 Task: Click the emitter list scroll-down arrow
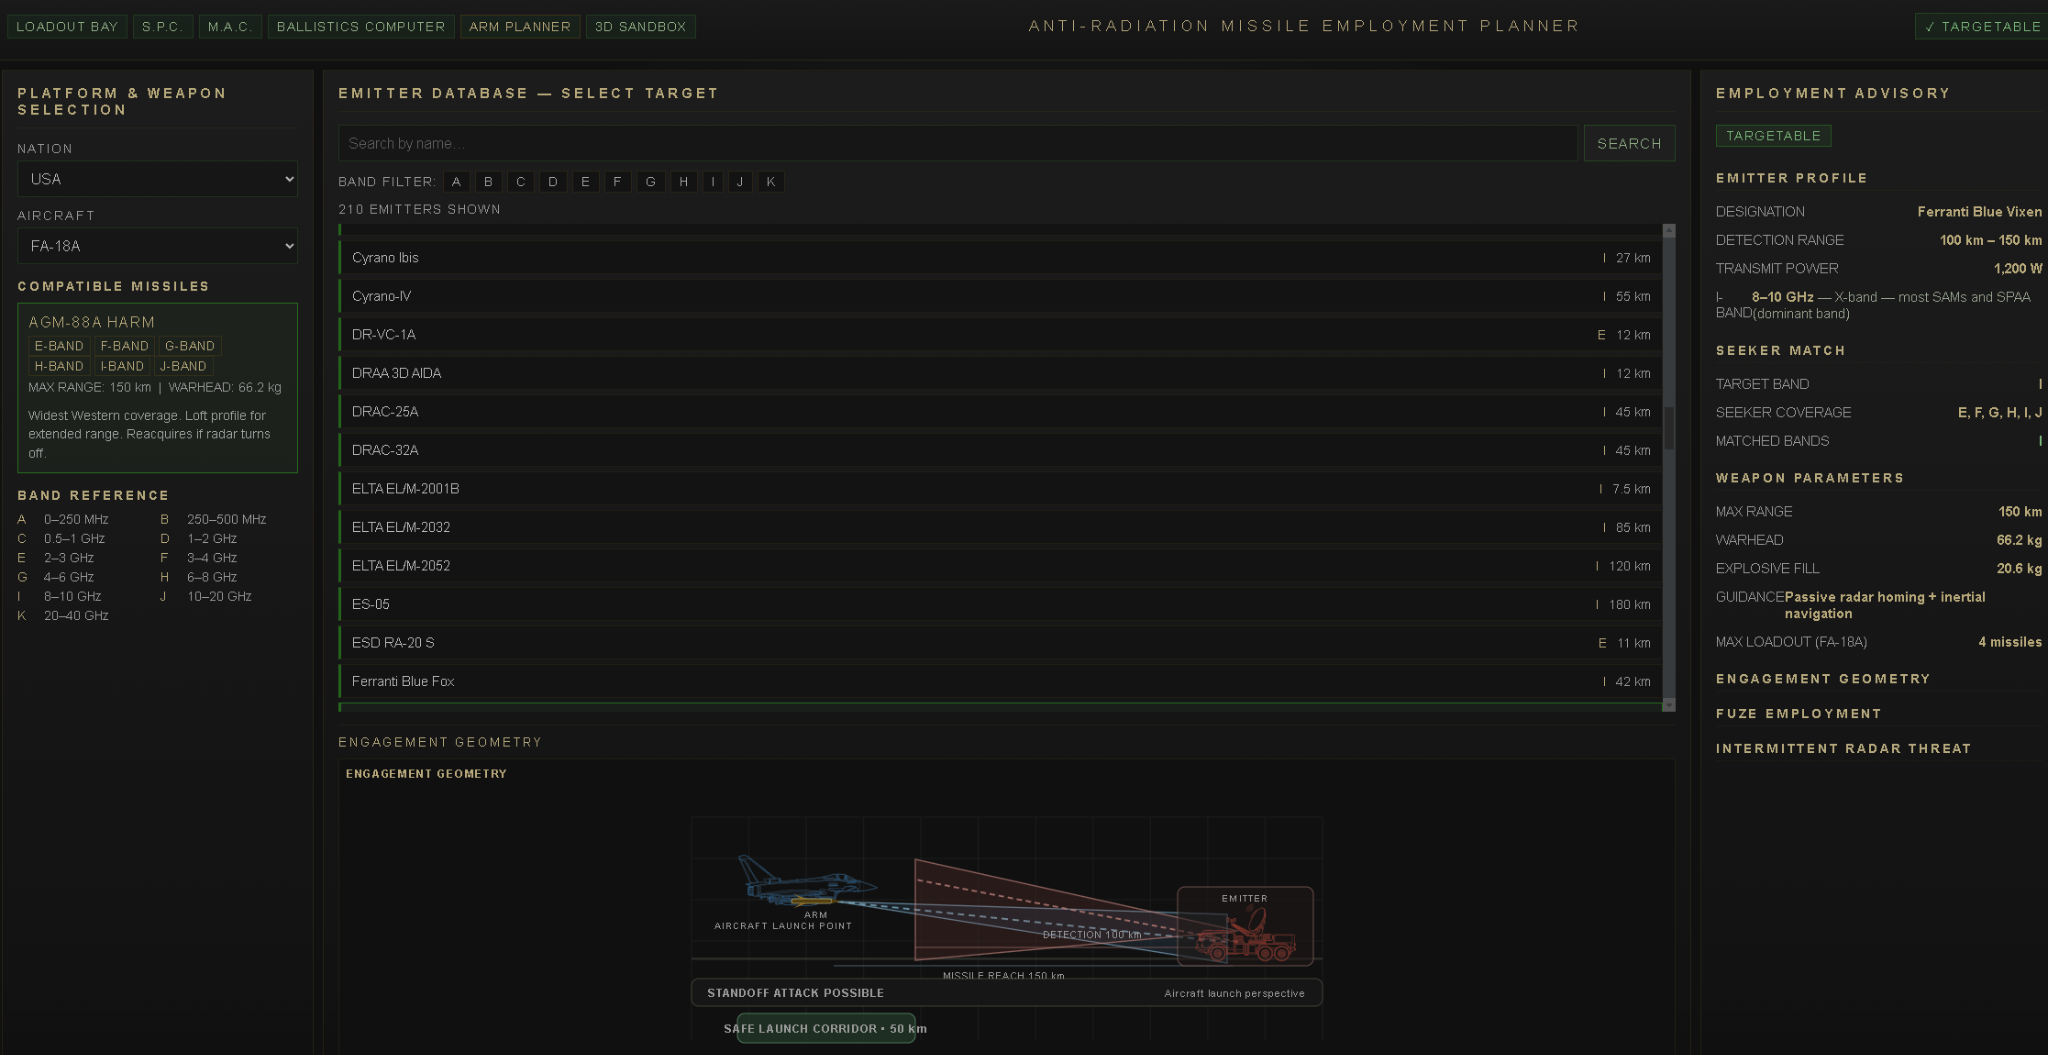pos(1669,705)
